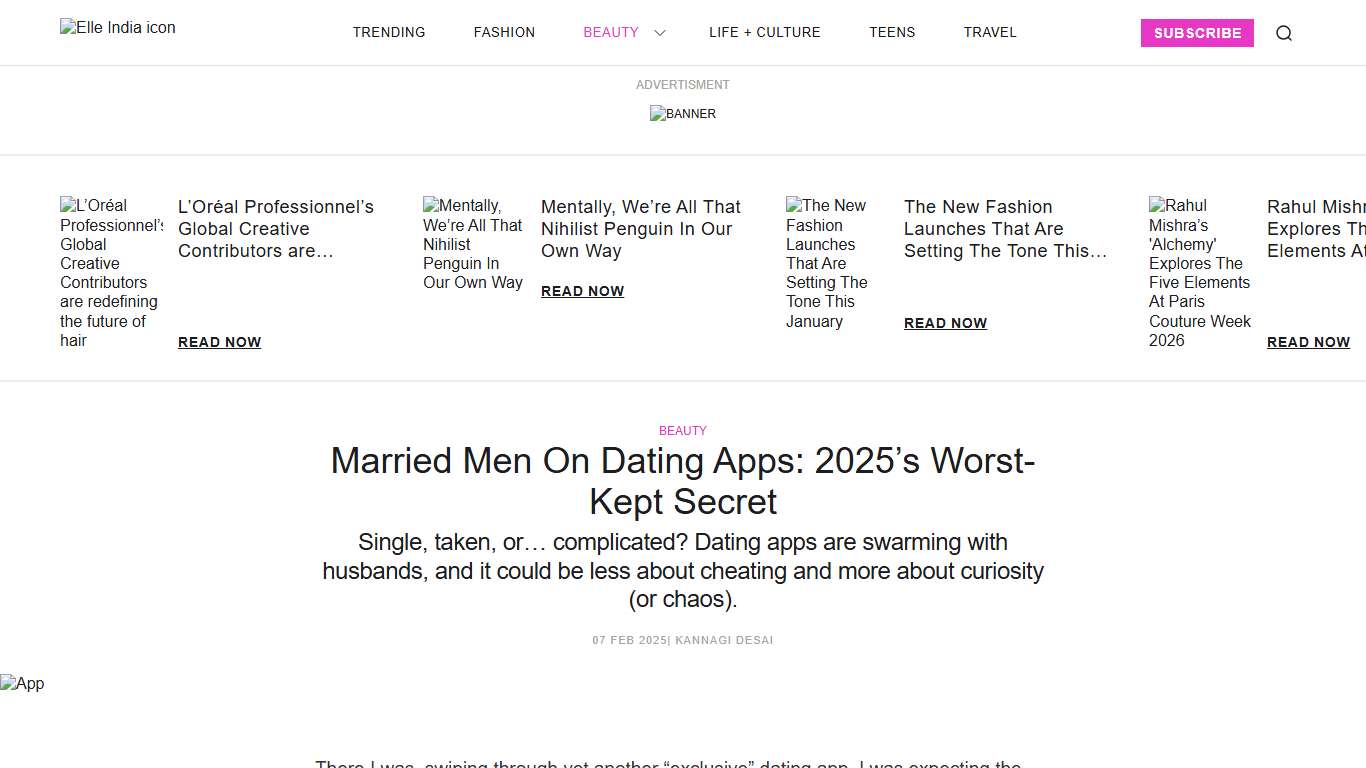Viewport: 1366px width, 768px height.
Task: Open Read Now under L'Oréal Professionnel article
Action: coord(219,342)
